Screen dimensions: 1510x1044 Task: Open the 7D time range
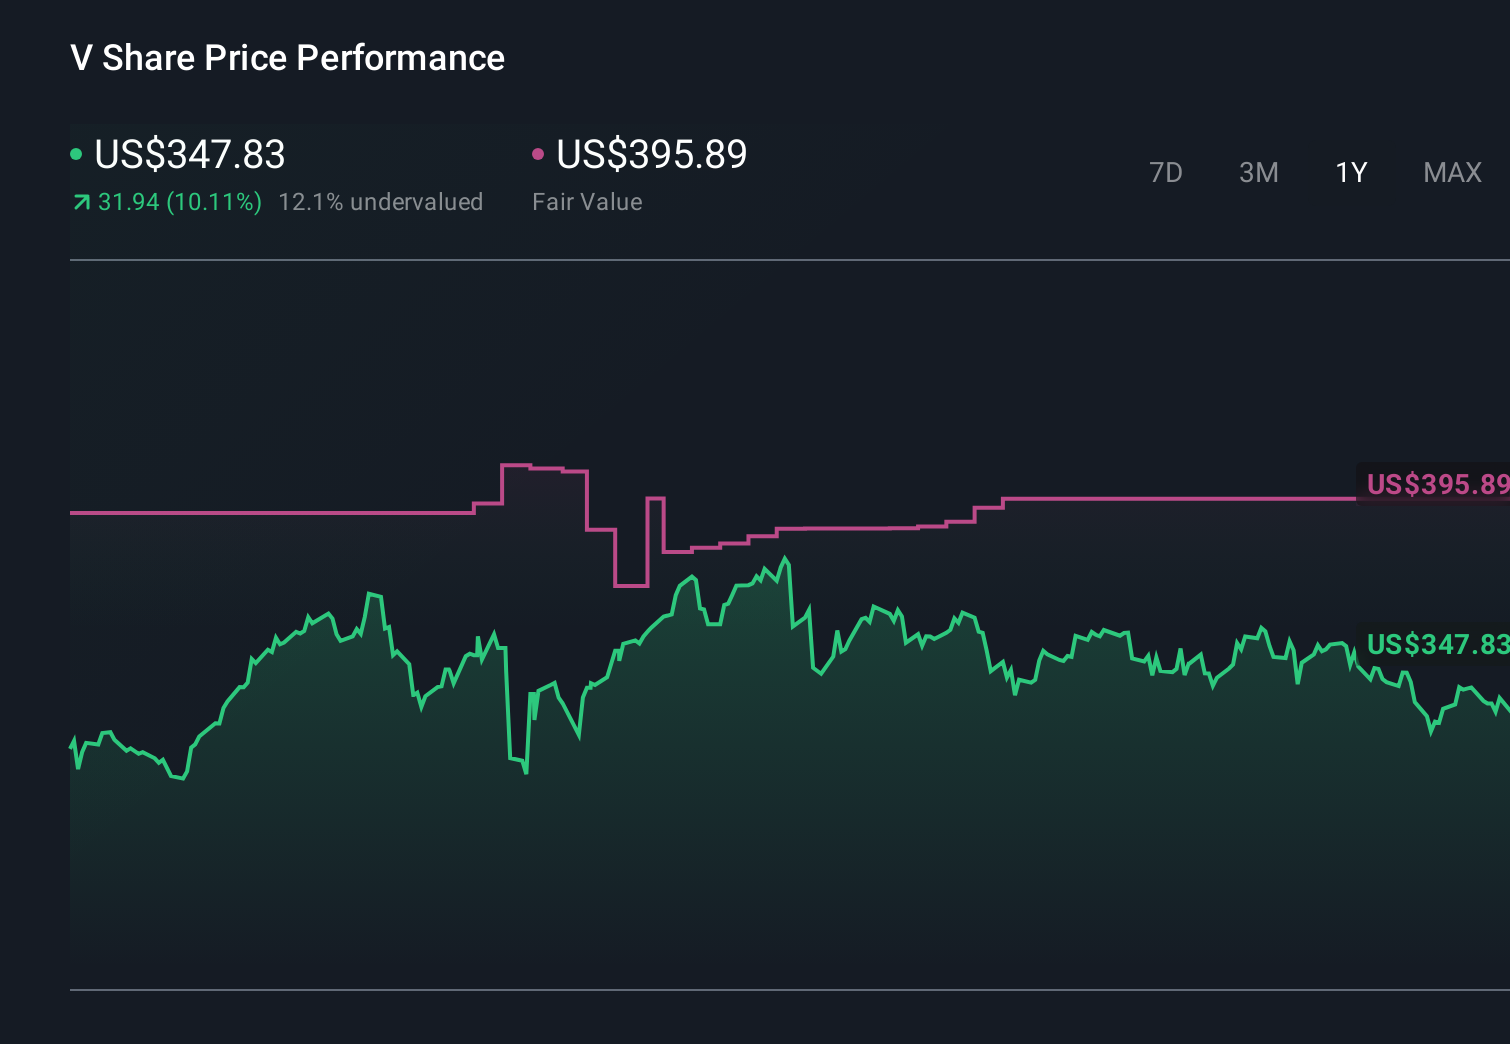click(x=1167, y=172)
